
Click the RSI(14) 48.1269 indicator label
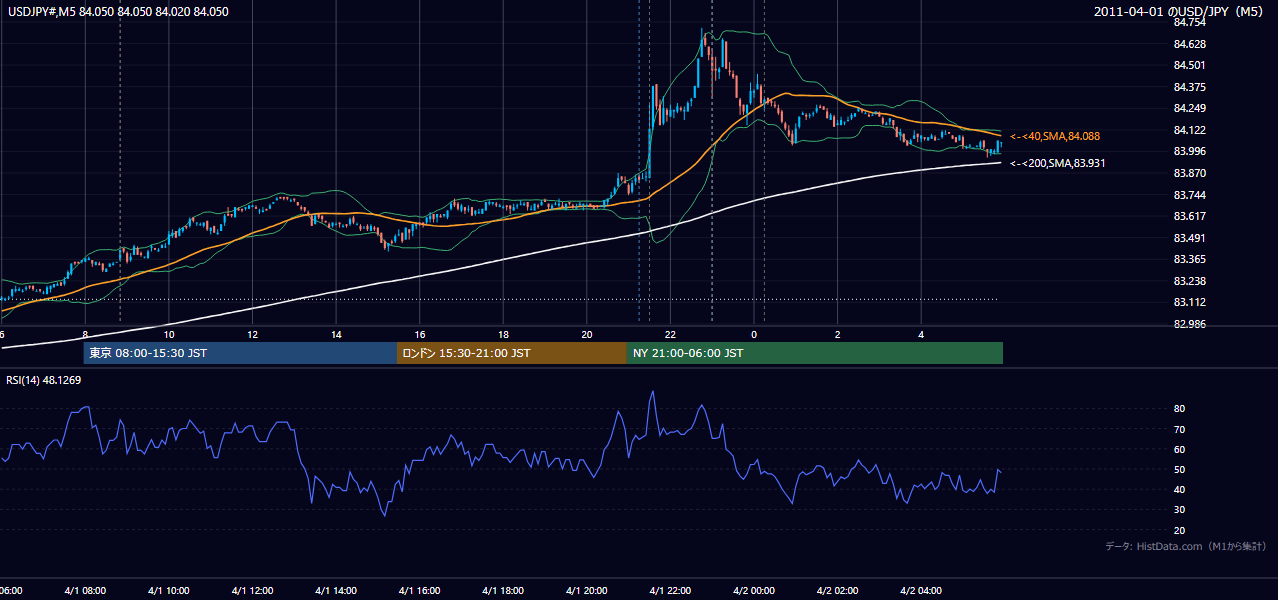(x=44, y=380)
